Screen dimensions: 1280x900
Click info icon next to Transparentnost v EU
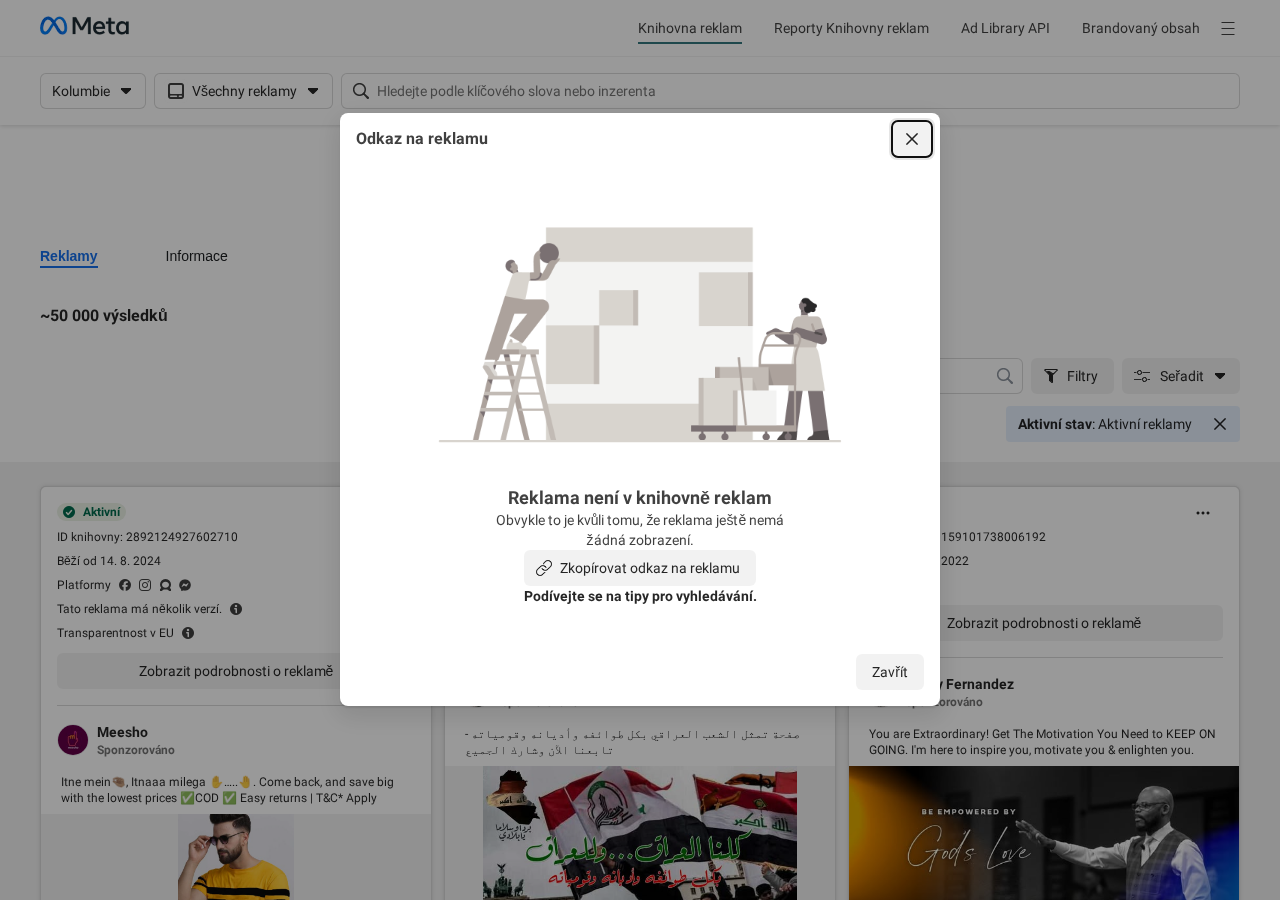pyautogui.click(x=188, y=633)
